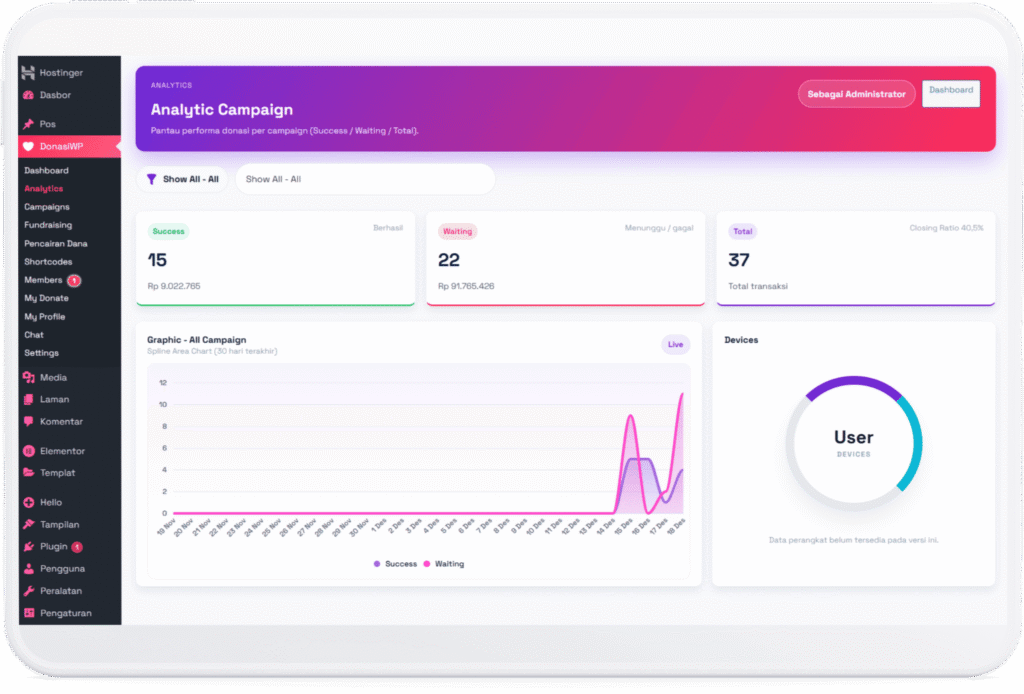Viewport: 1024px width, 694px height.
Task: Open Media via its sidebar icon
Action: coord(28,377)
